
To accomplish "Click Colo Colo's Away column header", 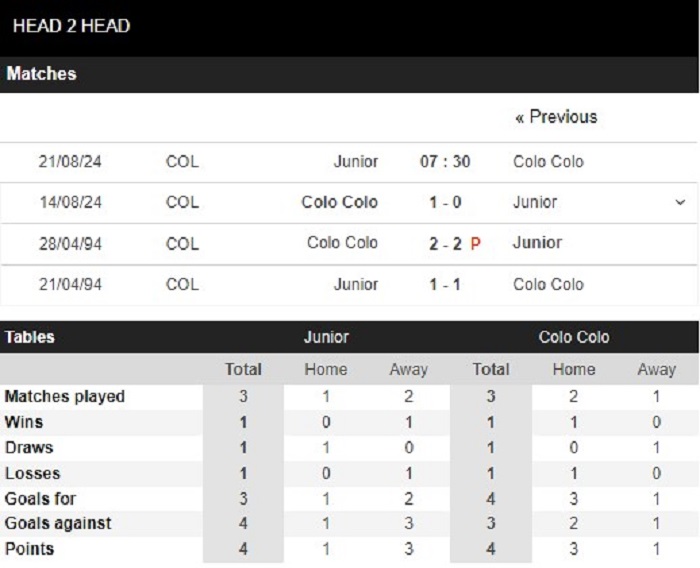I will pyautogui.click(x=657, y=369).
